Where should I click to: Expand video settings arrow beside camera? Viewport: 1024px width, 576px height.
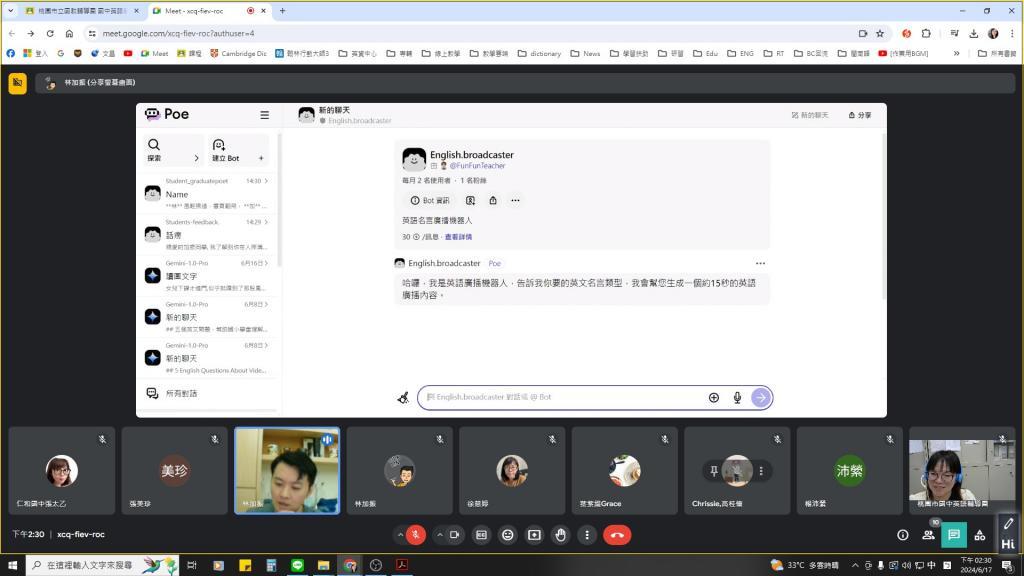(x=439, y=535)
